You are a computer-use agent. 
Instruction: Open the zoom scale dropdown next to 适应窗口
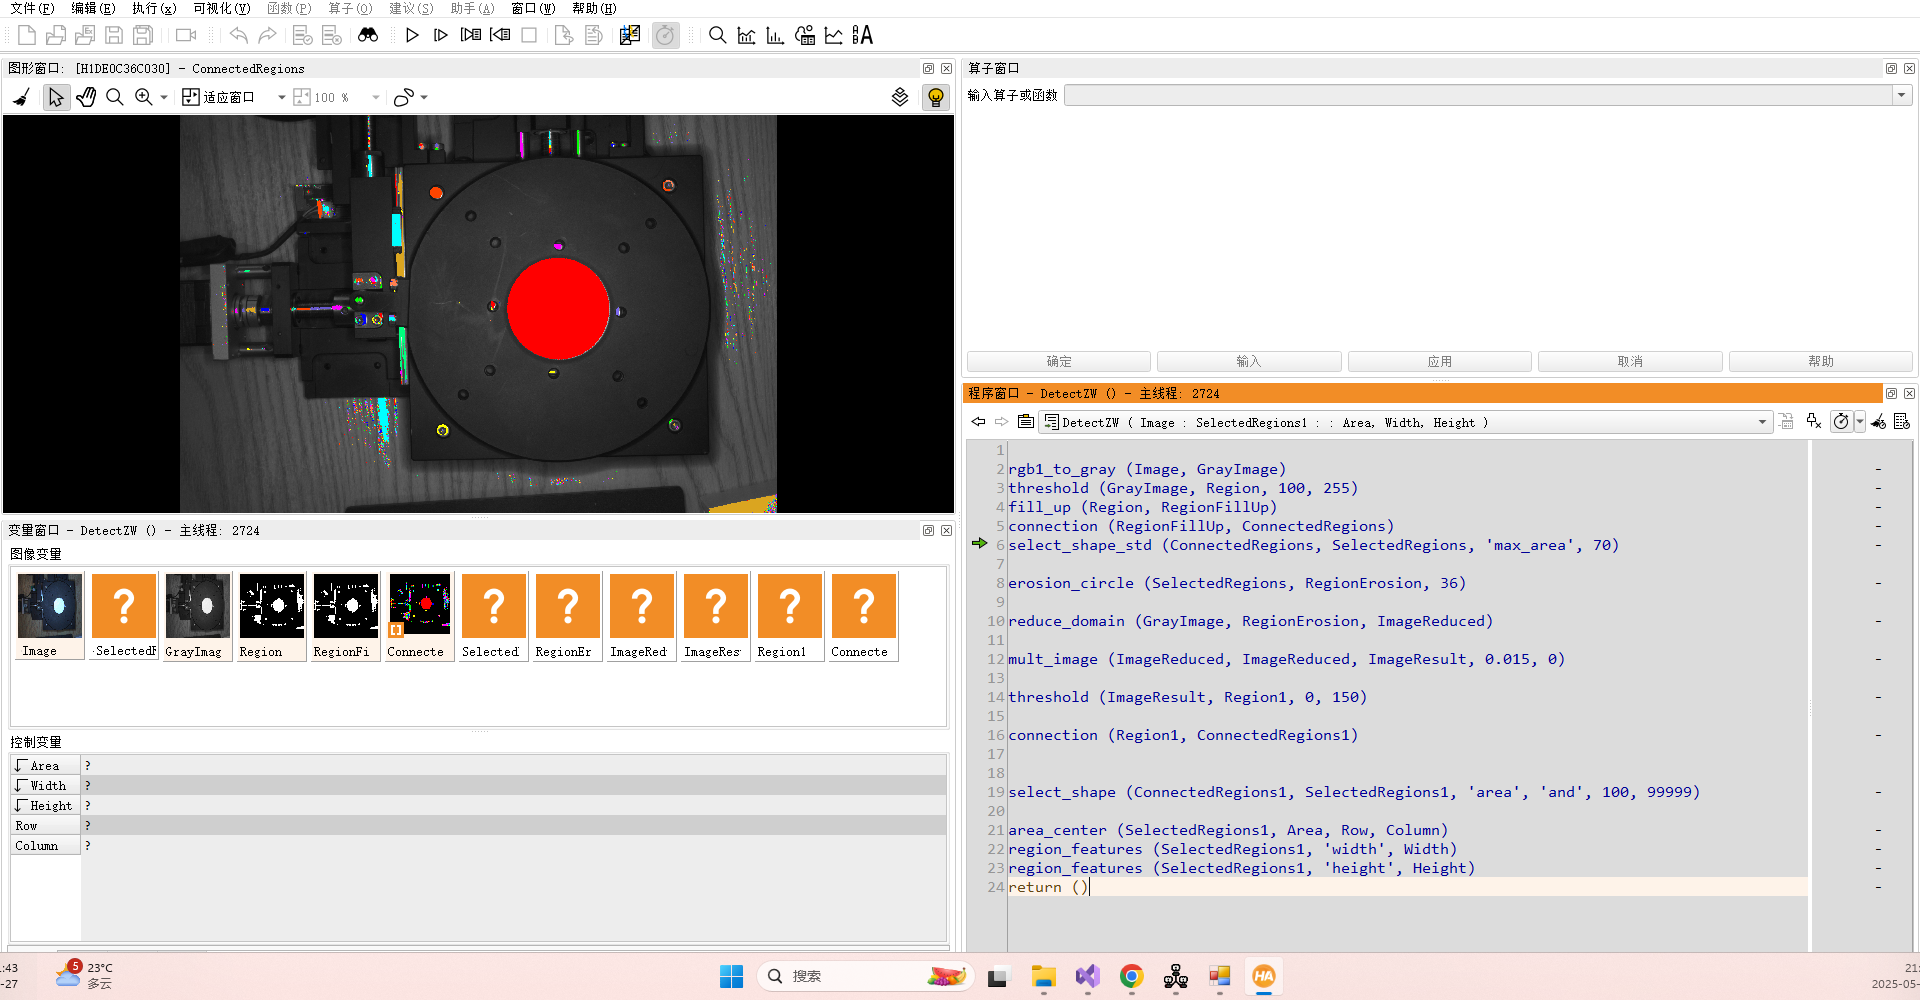pyautogui.click(x=282, y=97)
